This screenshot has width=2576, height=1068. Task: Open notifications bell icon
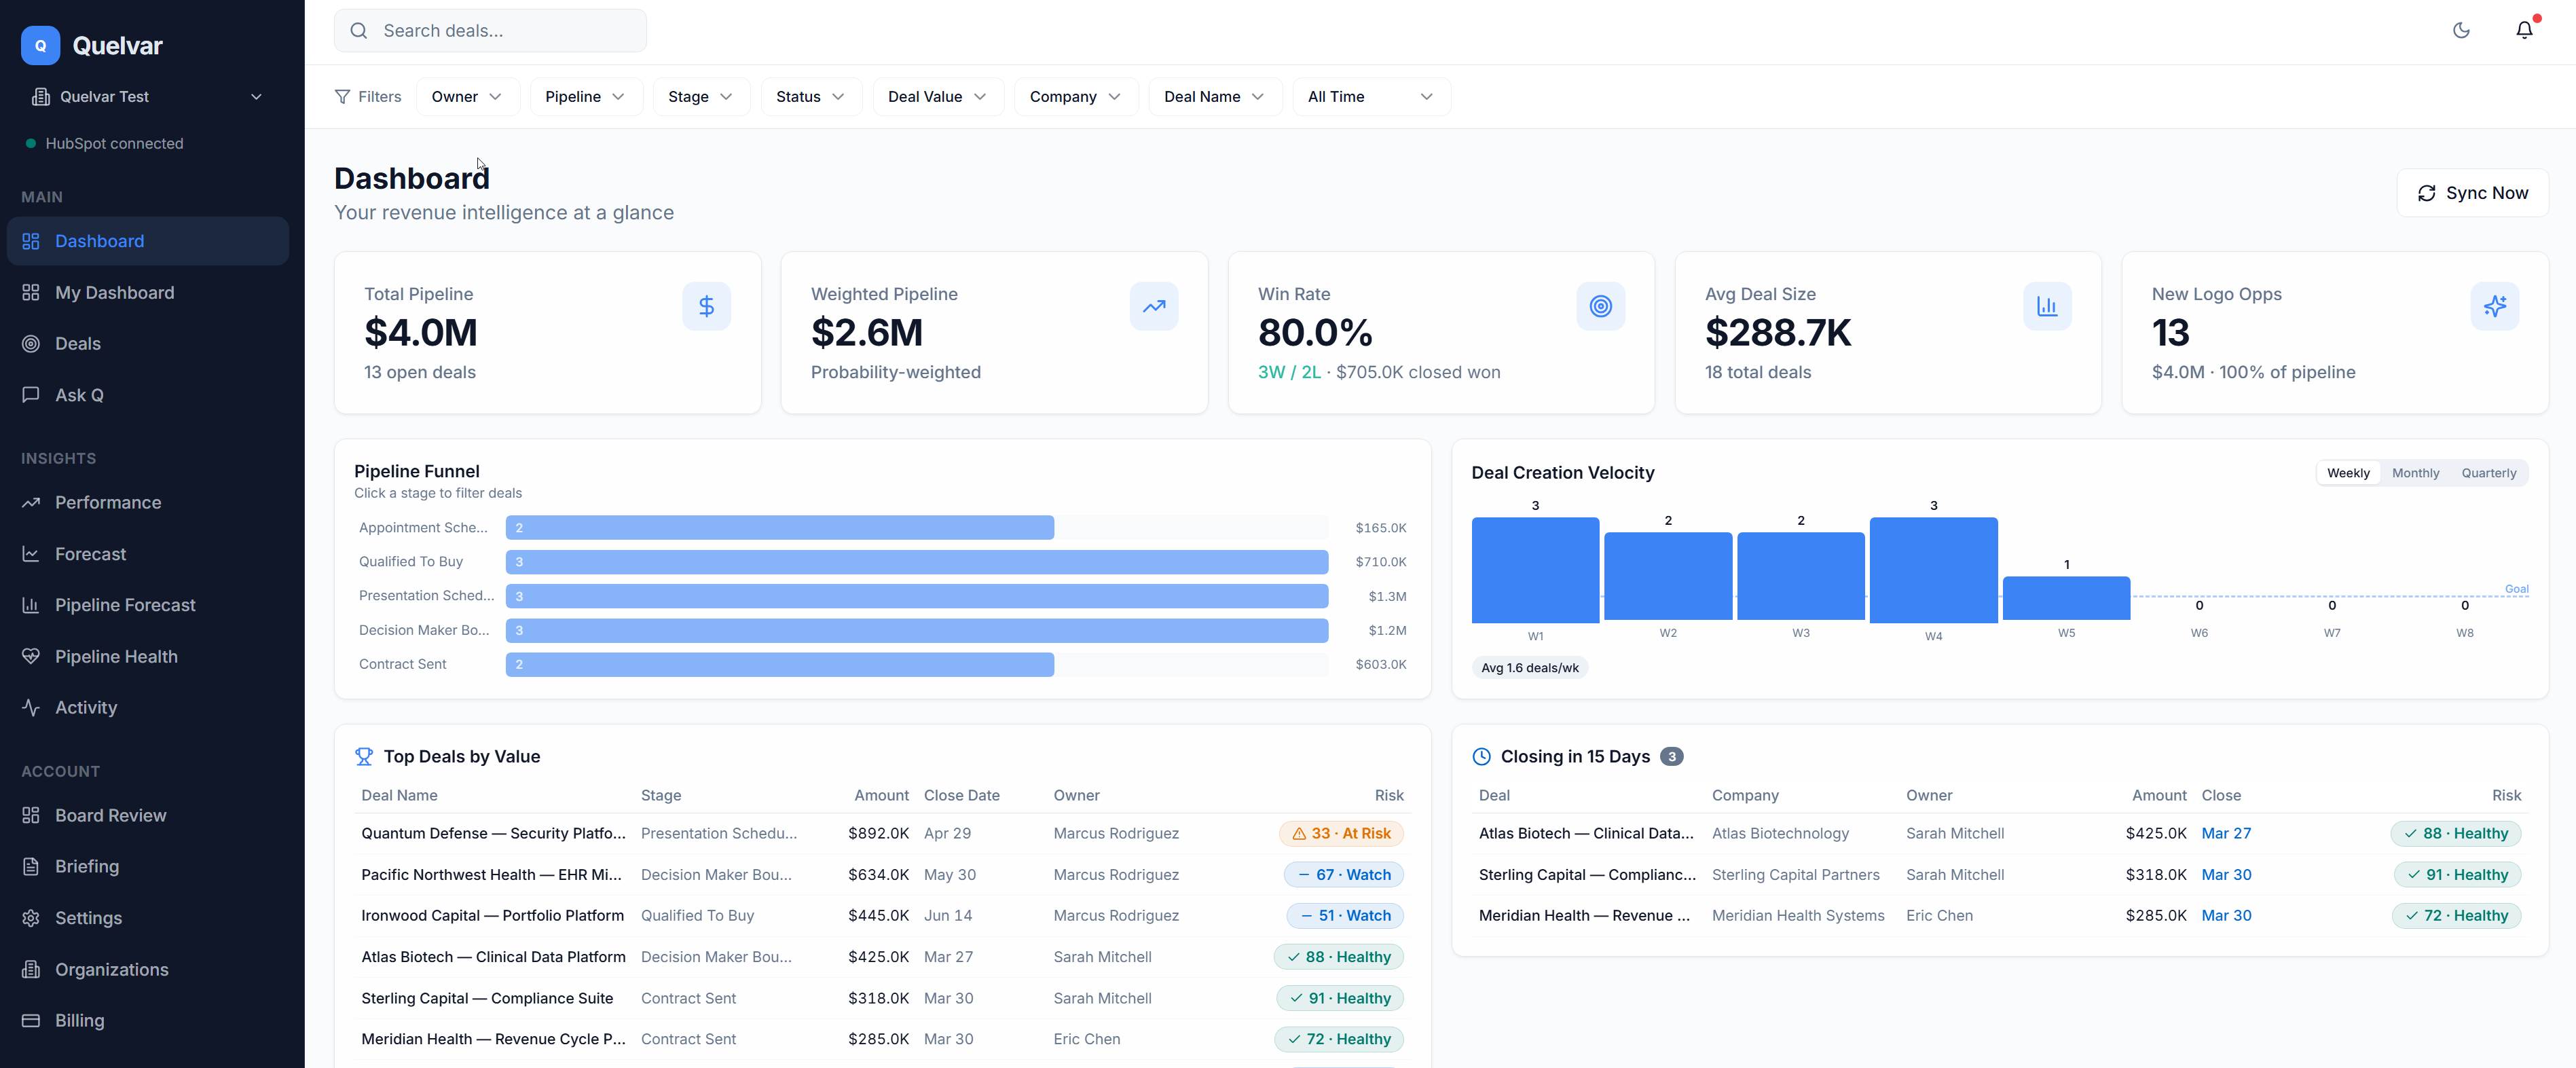pos(2524,30)
